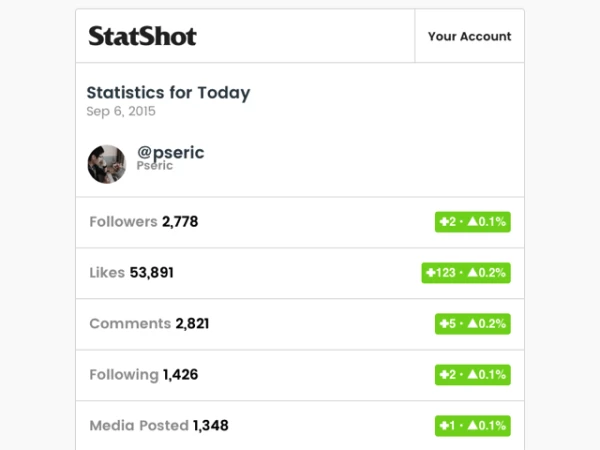600x450 pixels.
Task: Select the Comments 2,821 row
Action: click(300, 324)
